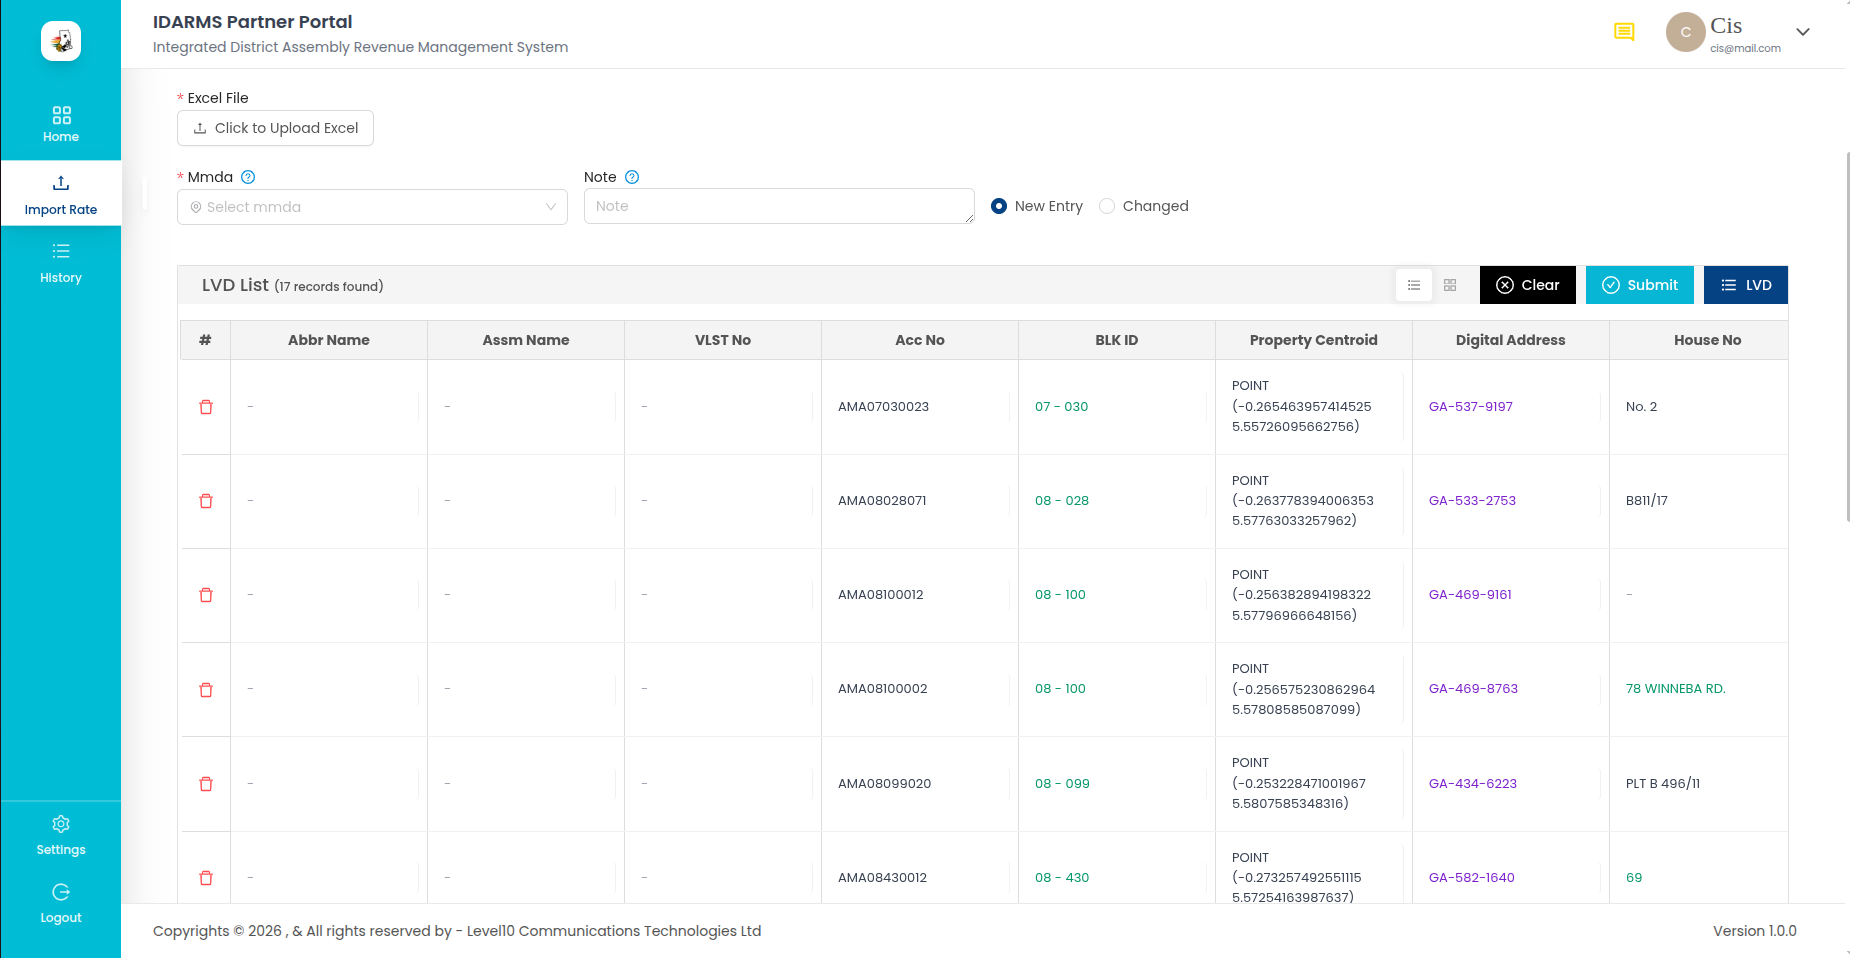Open the yellow chat message icon

pyautogui.click(x=1624, y=32)
